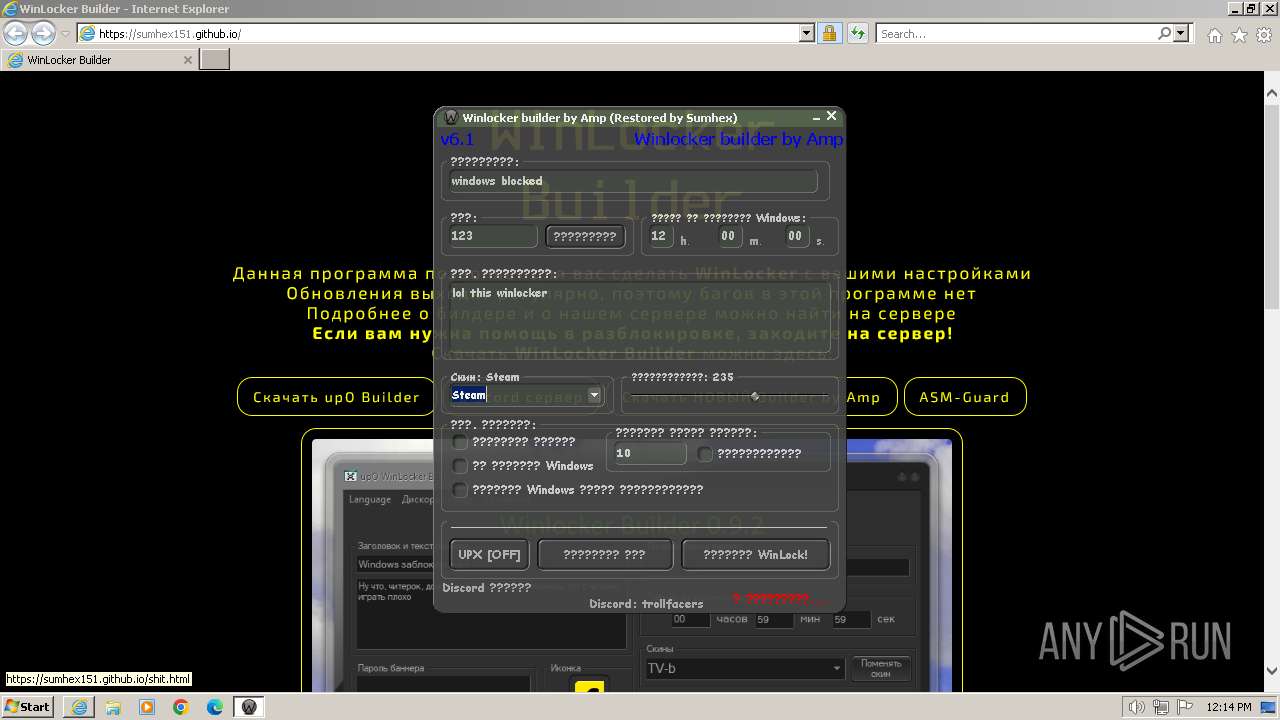Open the IE recent pages dropdown arrow
Image resolution: width=1280 pixels, height=720 pixels.
[x=65, y=34]
